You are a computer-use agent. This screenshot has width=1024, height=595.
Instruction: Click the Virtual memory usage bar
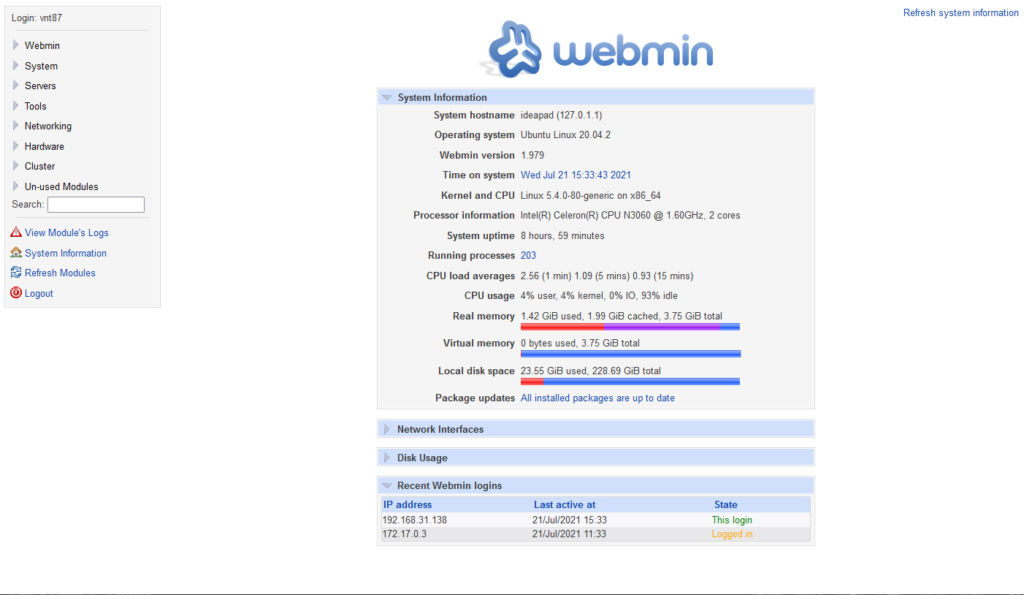tap(630, 354)
